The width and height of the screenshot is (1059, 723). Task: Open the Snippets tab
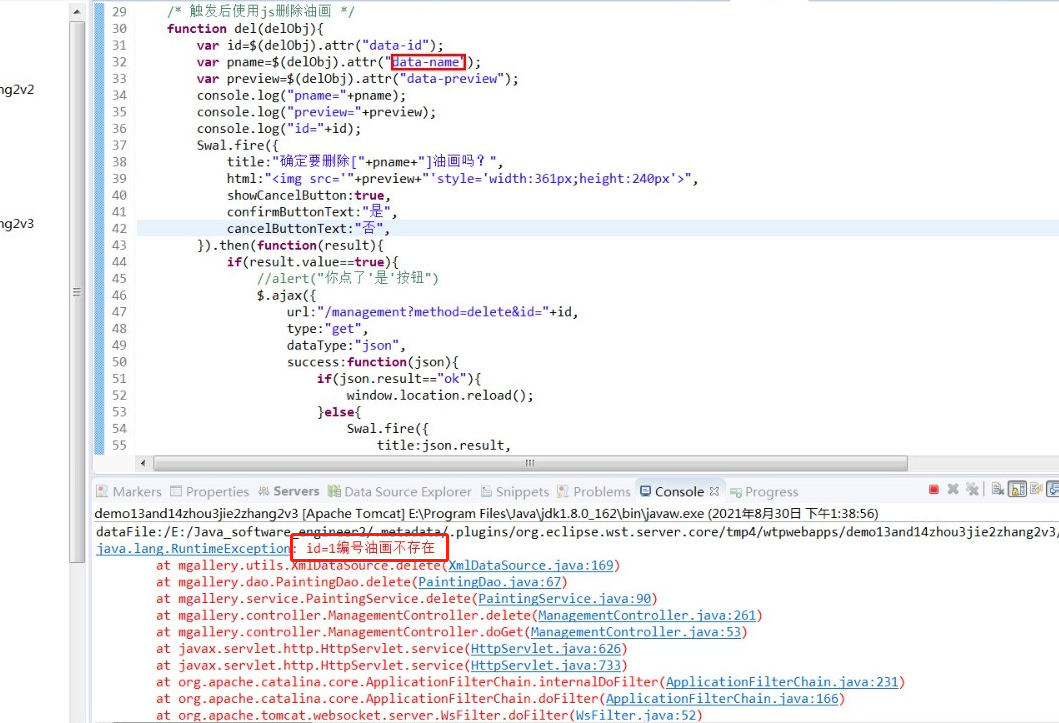(x=515, y=491)
